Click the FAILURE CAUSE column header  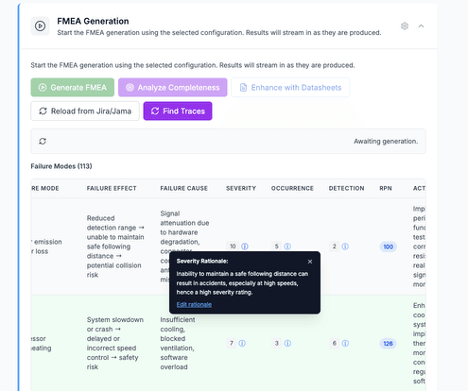click(184, 188)
